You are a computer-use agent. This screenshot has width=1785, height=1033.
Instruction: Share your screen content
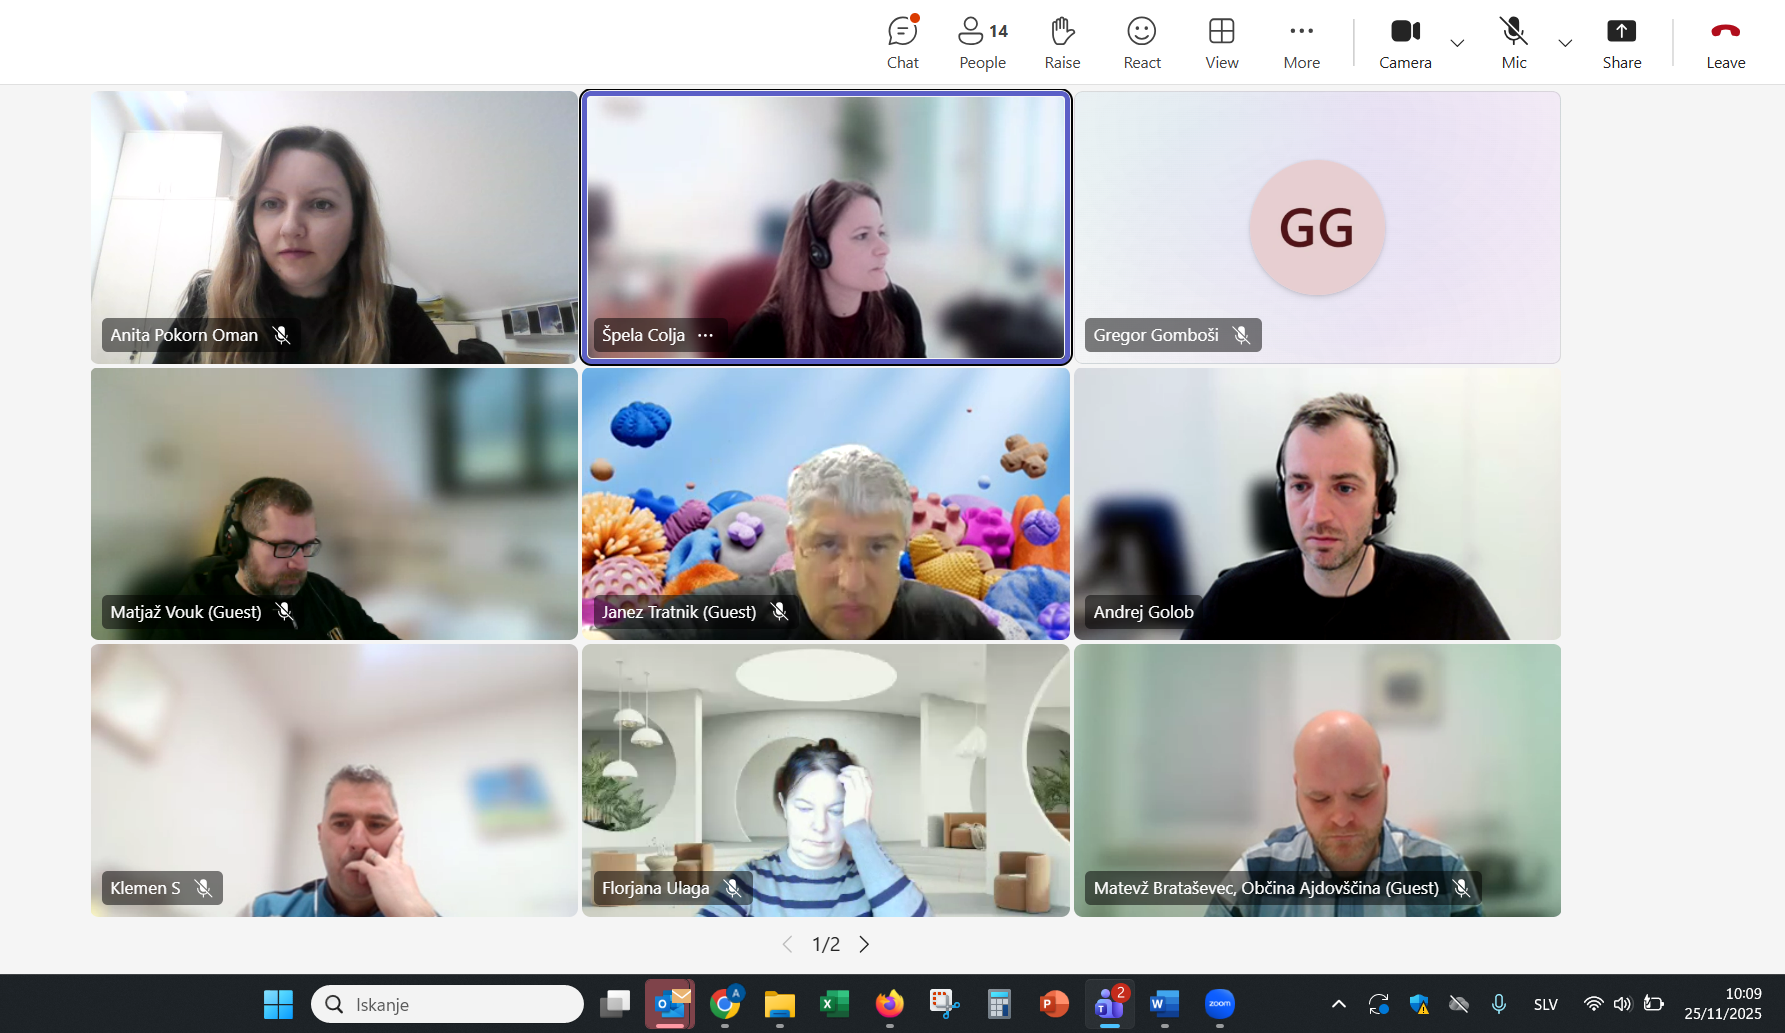pos(1621,43)
